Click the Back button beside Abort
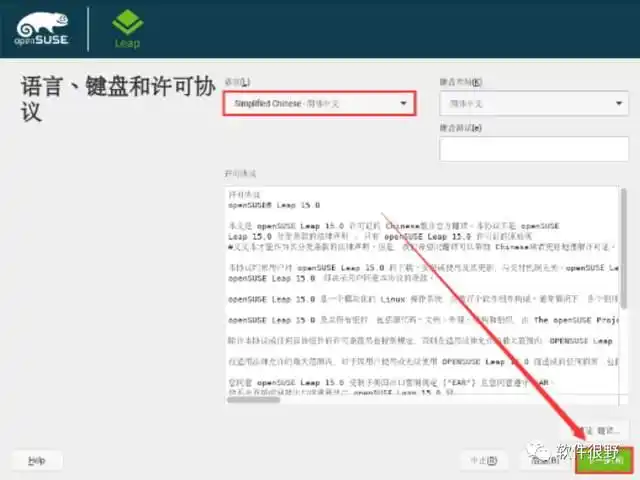Screen dimensions: 640x480 (x=544, y=460)
